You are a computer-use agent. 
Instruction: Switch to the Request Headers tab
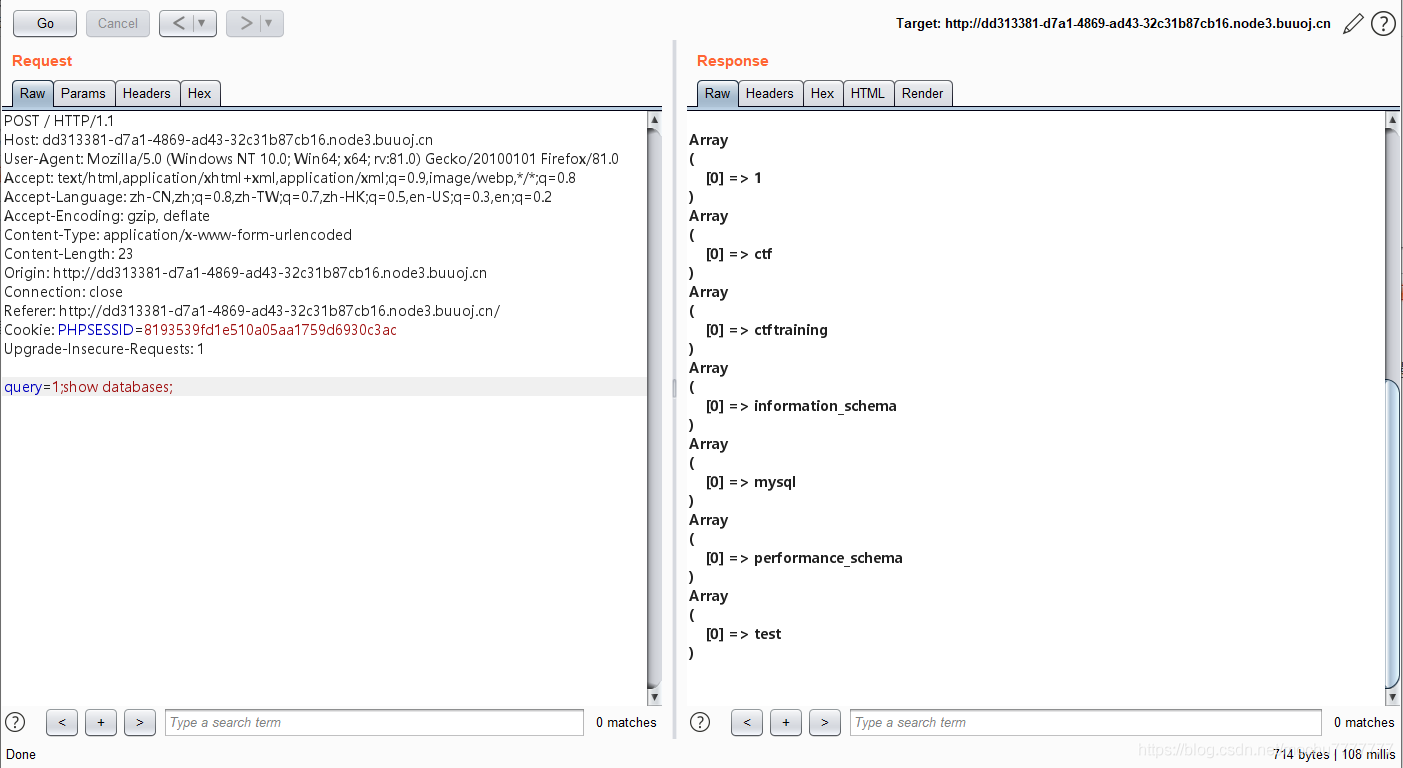147,93
